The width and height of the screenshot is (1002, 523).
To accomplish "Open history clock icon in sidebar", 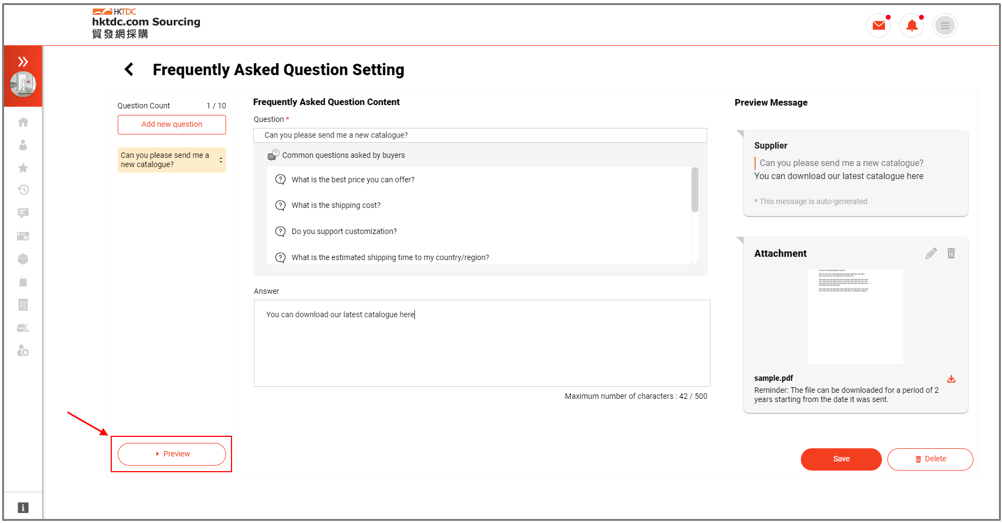I will pos(23,190).
